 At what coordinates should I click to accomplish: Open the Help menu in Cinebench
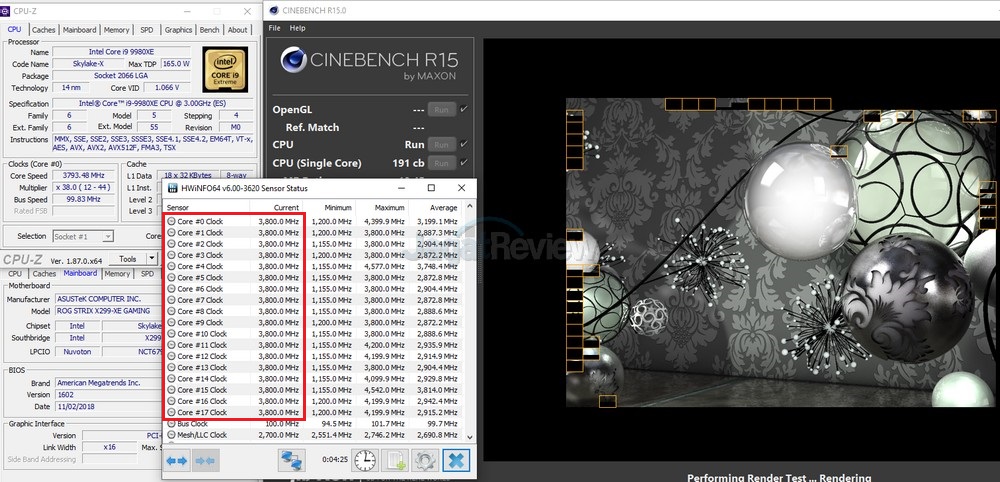(x=297, y=28)
